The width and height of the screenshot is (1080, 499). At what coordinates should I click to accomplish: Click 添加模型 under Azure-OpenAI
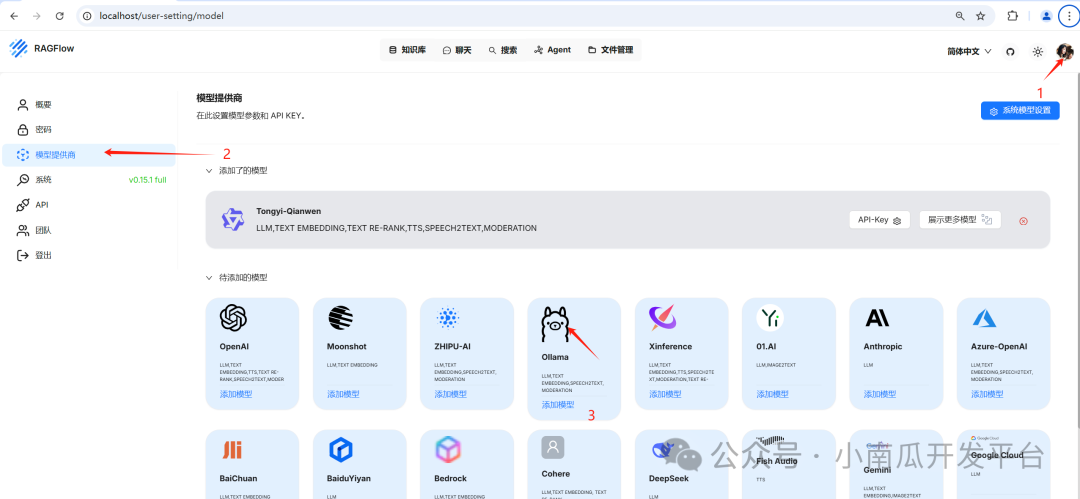(x=988, y=394)
